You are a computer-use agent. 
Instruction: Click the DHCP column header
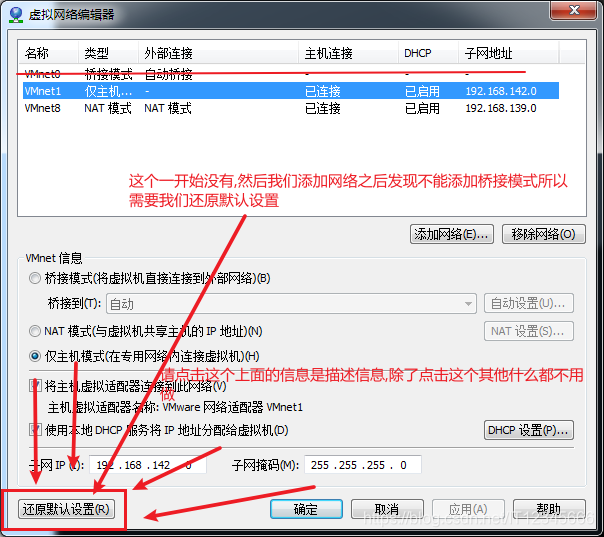[428, 53]
